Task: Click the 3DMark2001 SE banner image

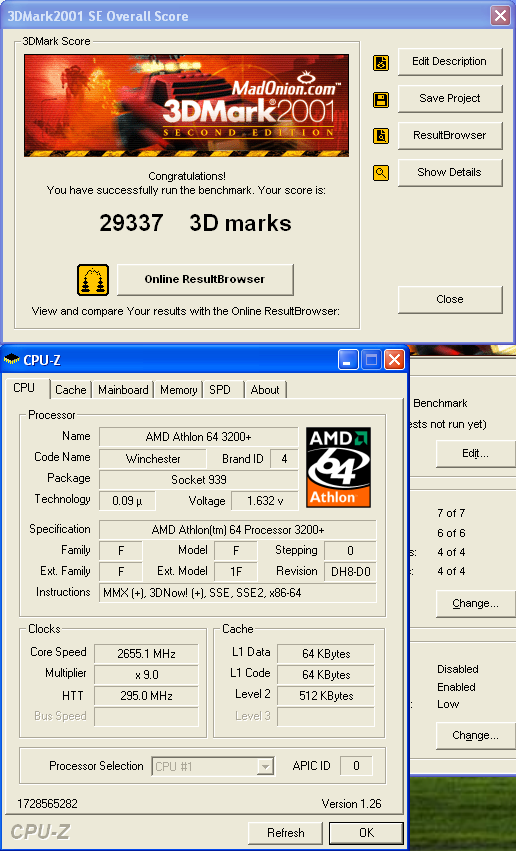Action: (x=187, y=105)
